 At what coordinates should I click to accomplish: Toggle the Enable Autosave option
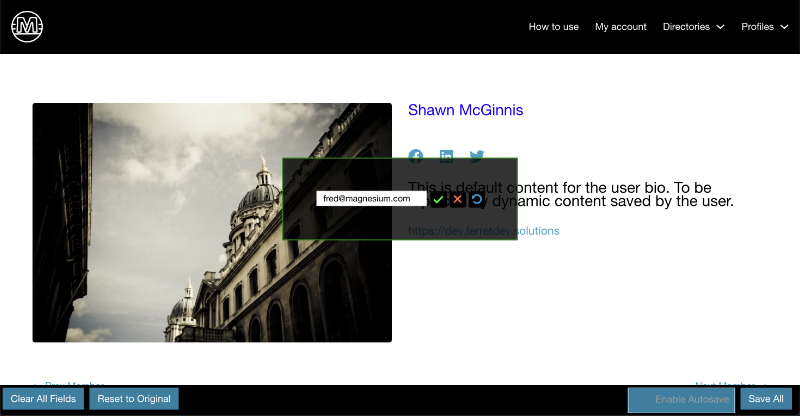(681, 399)
